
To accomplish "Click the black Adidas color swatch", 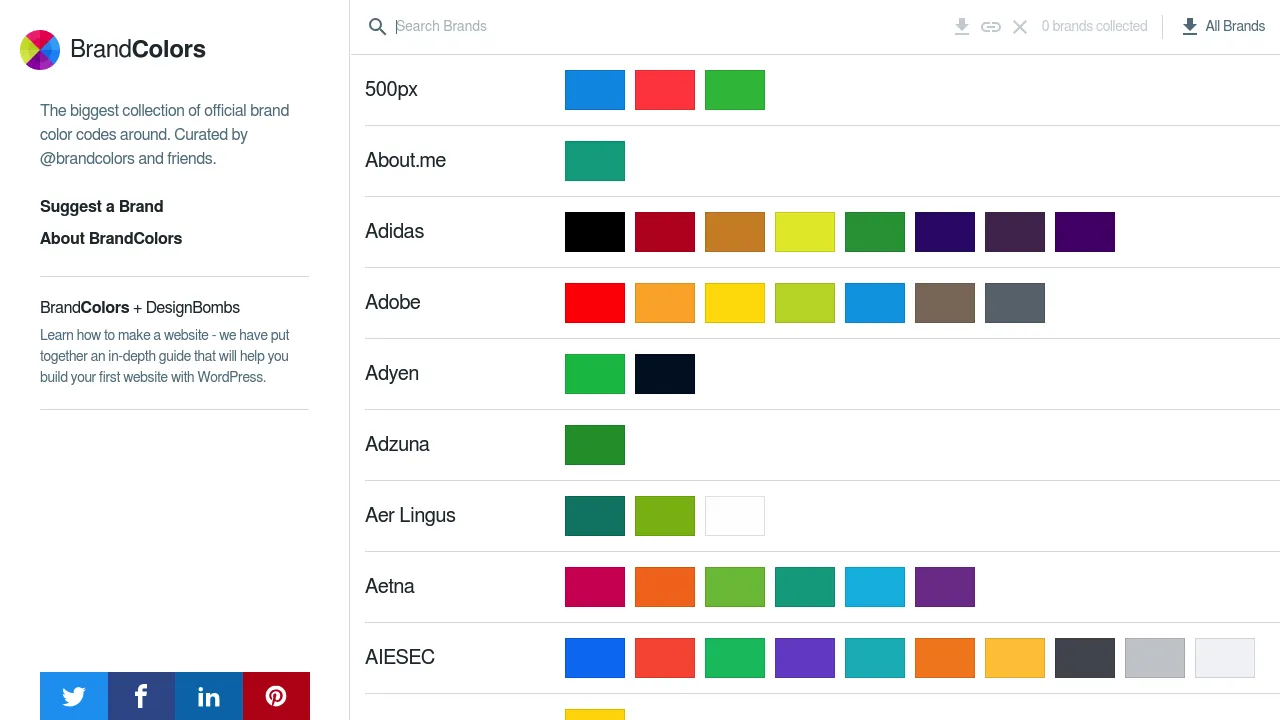I will (x=594, y=231).
